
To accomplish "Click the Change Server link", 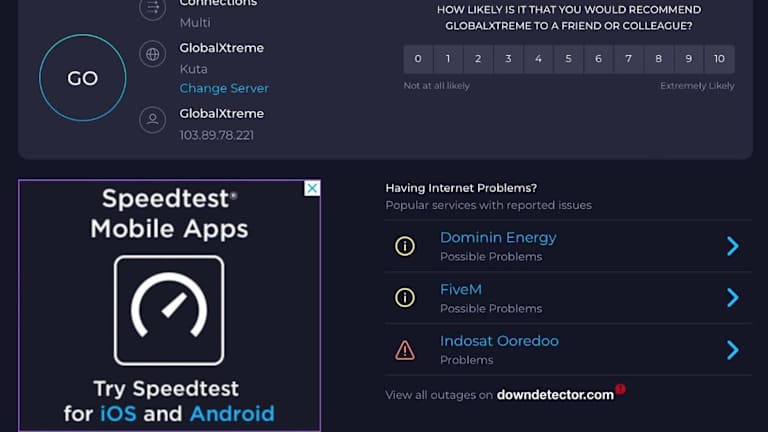I will tap(224, 88).
